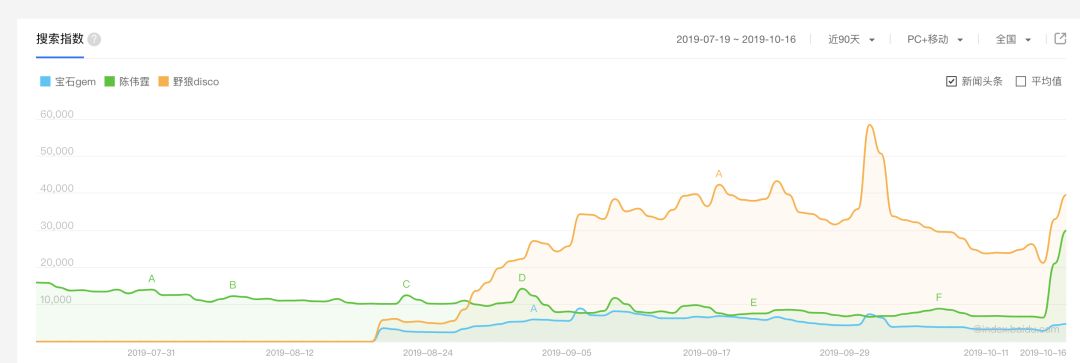Toggle the green 陈伟霆 legend swatch
This screenshot has width=1080, height=363.
pyautogui.click(x=110, y=81)
